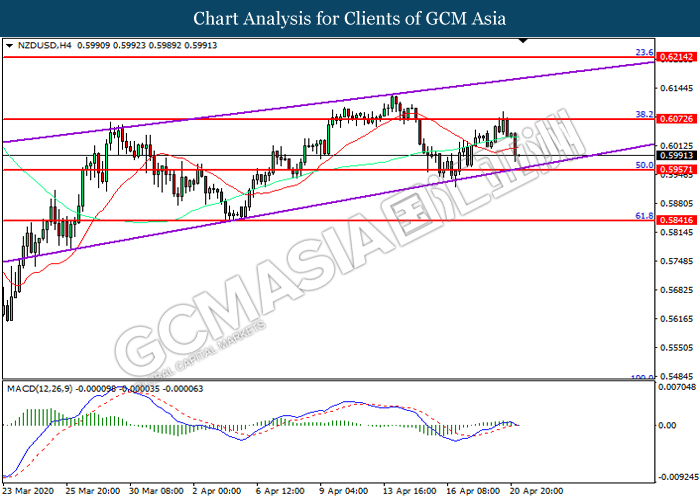The width and height of the screenshot is (700, 500).
Task: Click the MACD(12,26,9) indicator label
Action: click(x=39, y=389)
